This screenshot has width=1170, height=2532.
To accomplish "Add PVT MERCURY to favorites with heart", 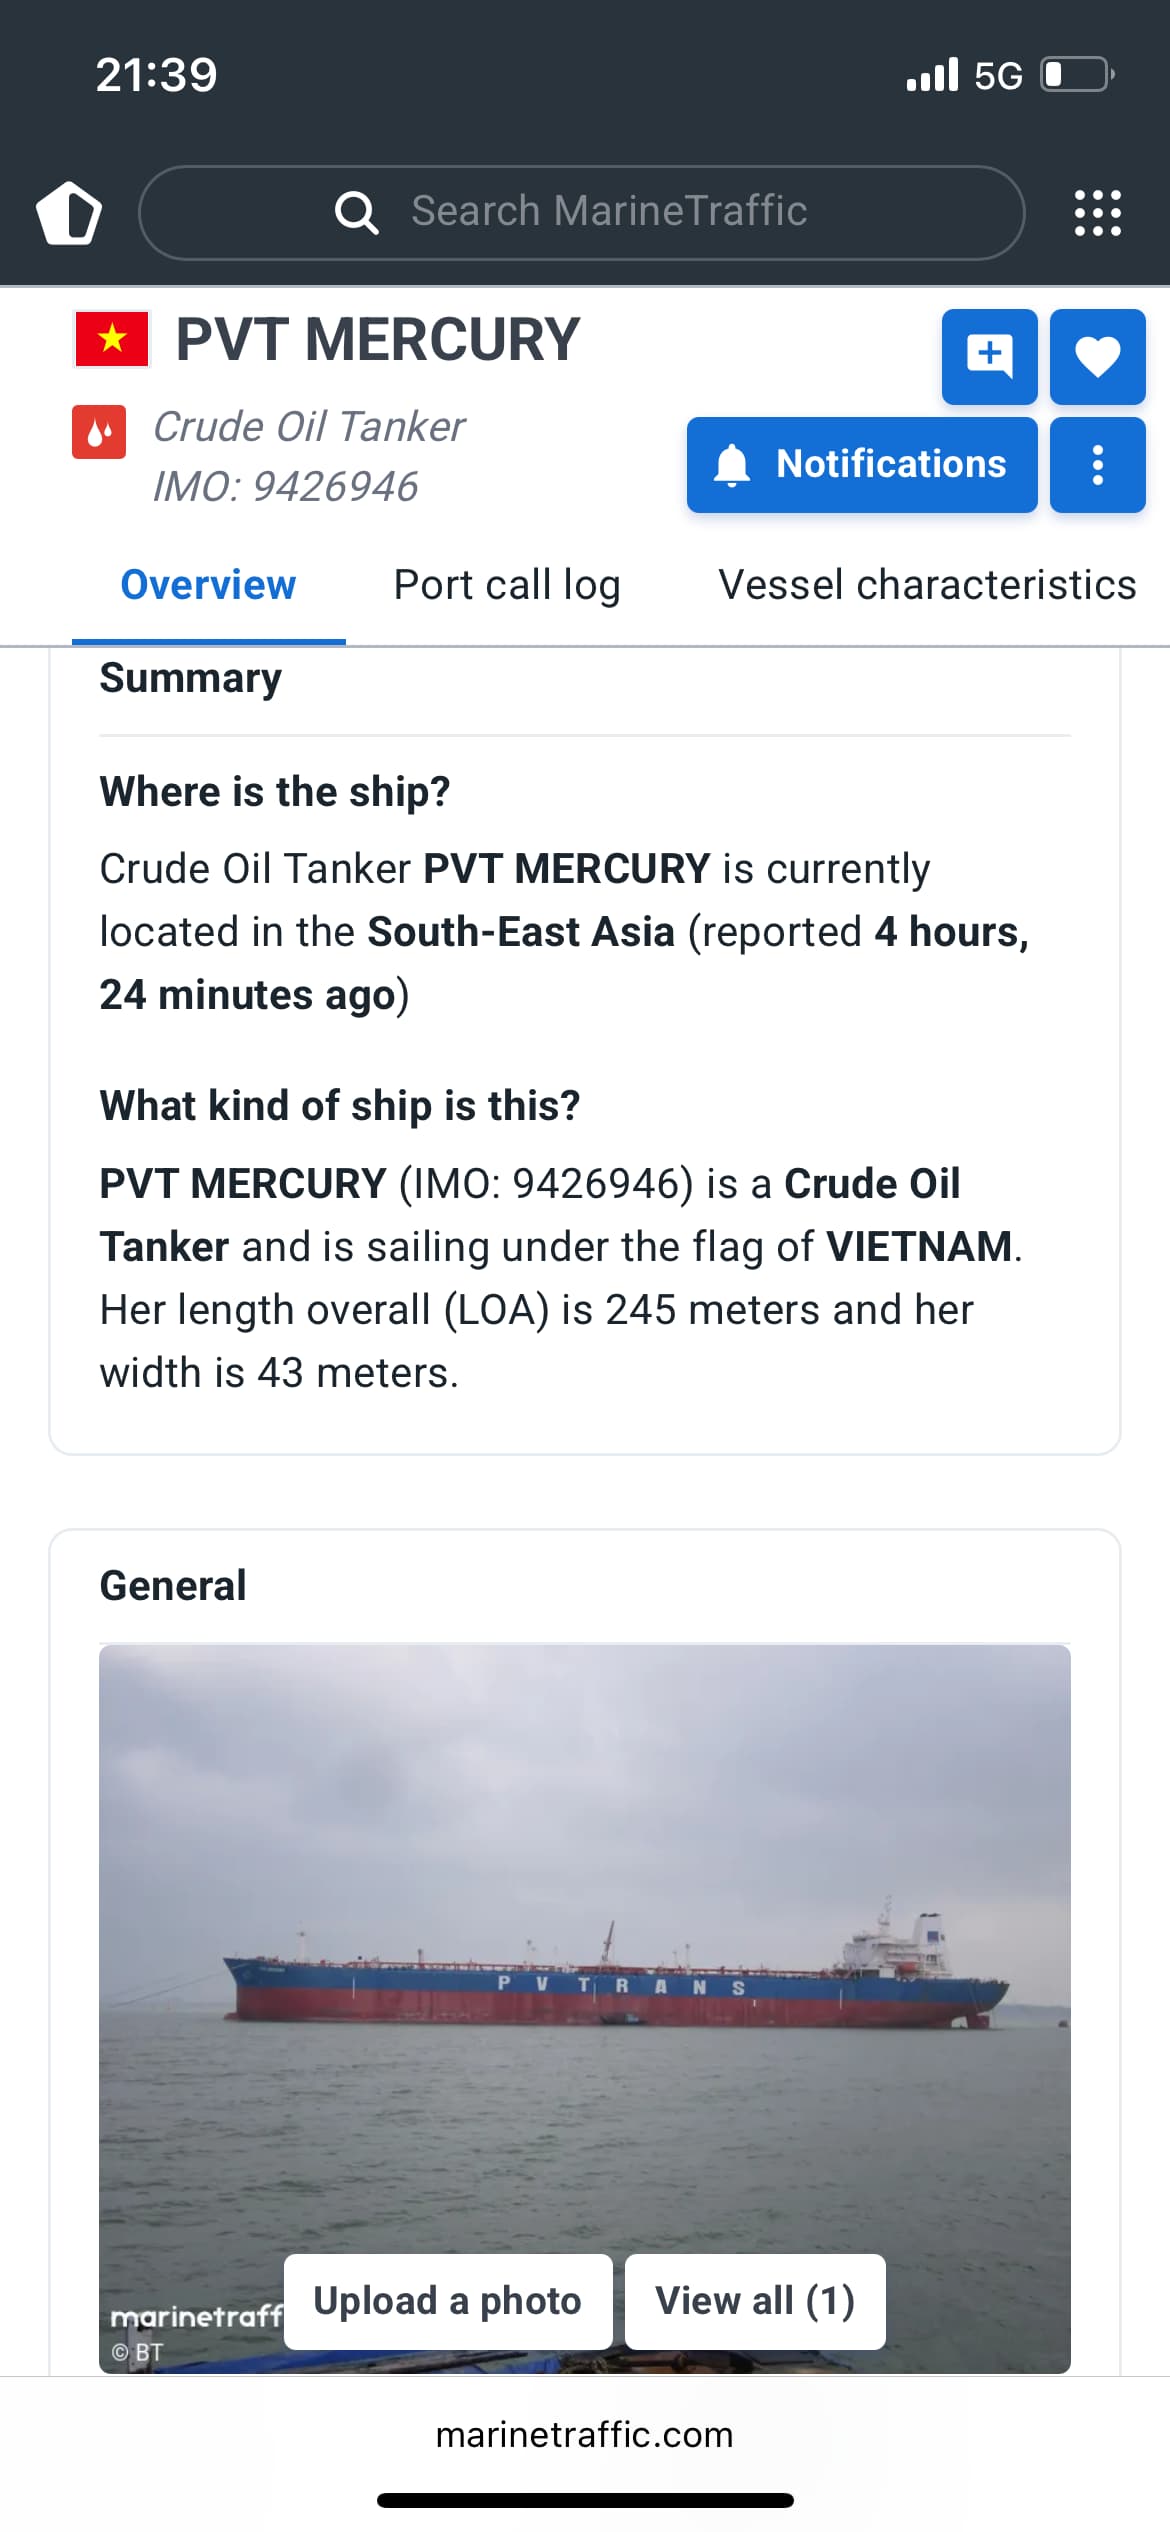I will tap(1097, 357).
